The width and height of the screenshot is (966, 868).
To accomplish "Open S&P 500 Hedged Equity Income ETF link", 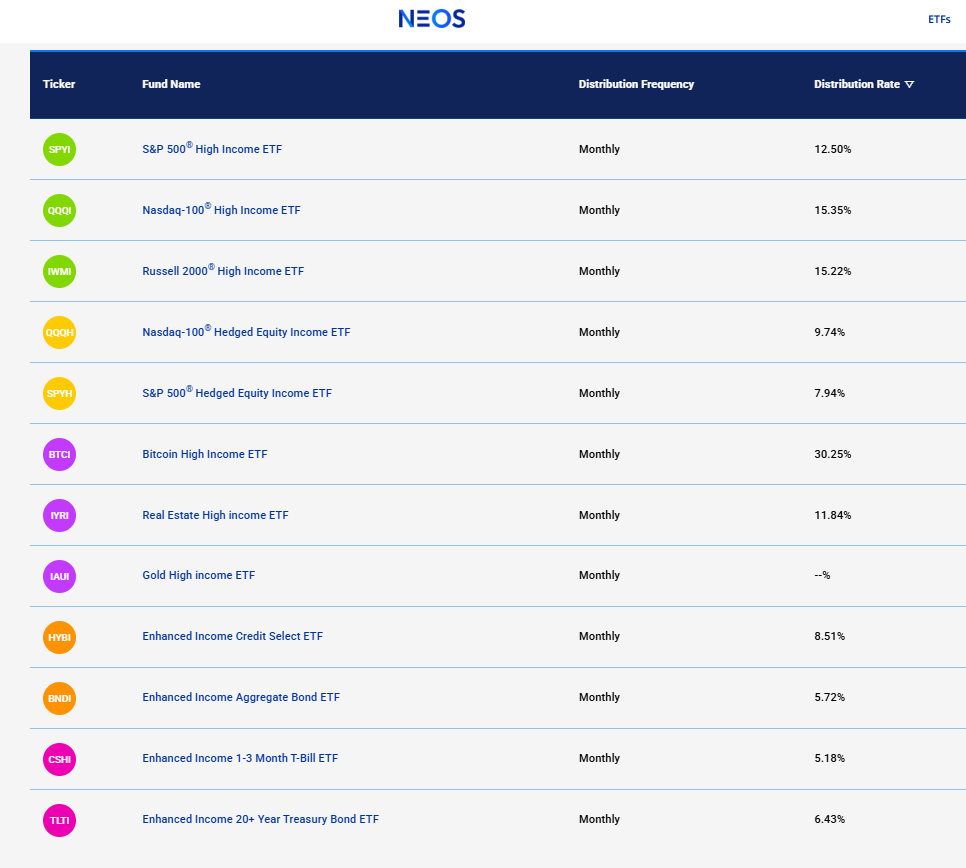I will (237, 392).
